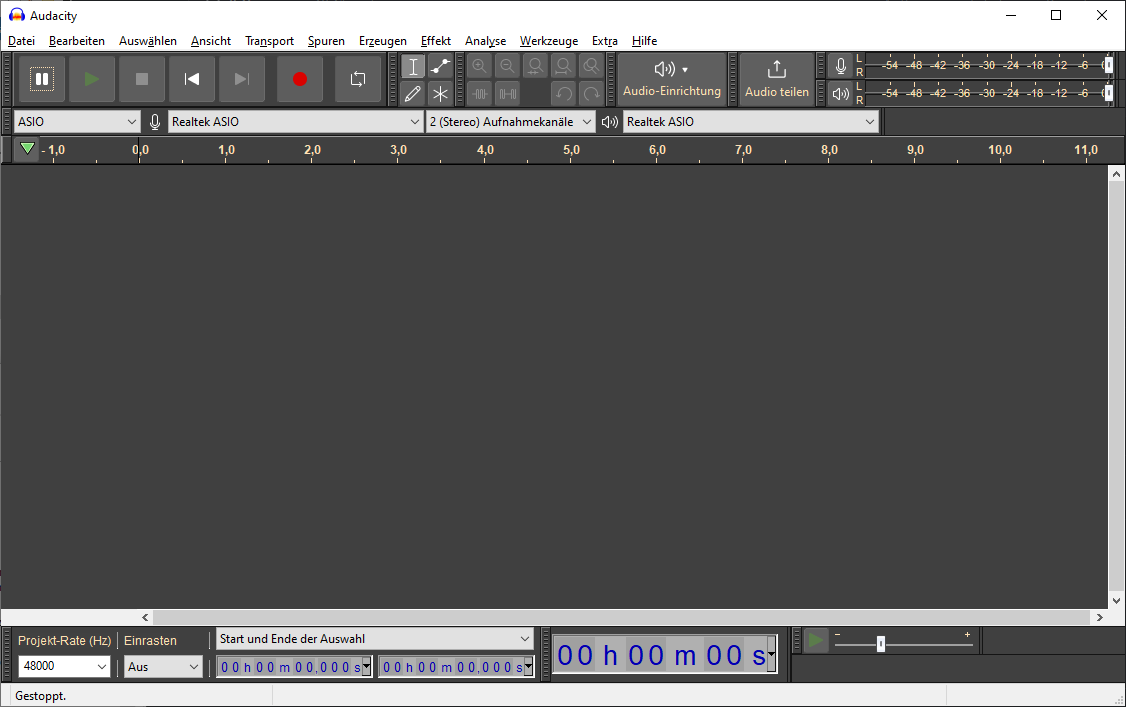Image resolution: width=1126 pixels, height=707 pixels.
Task: Start recording with the red Record button
Action: point(300,79)
